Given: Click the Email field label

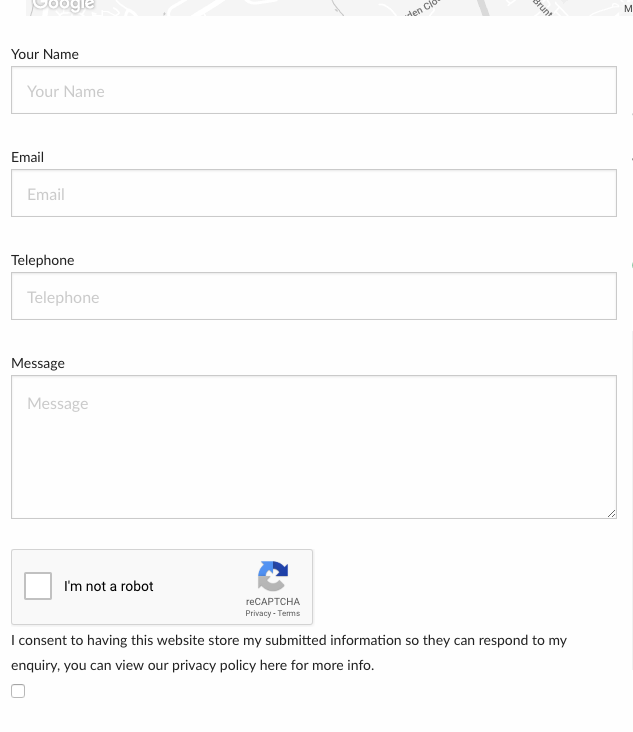Looking at the screenshot, I should click(x=28, y=157).
